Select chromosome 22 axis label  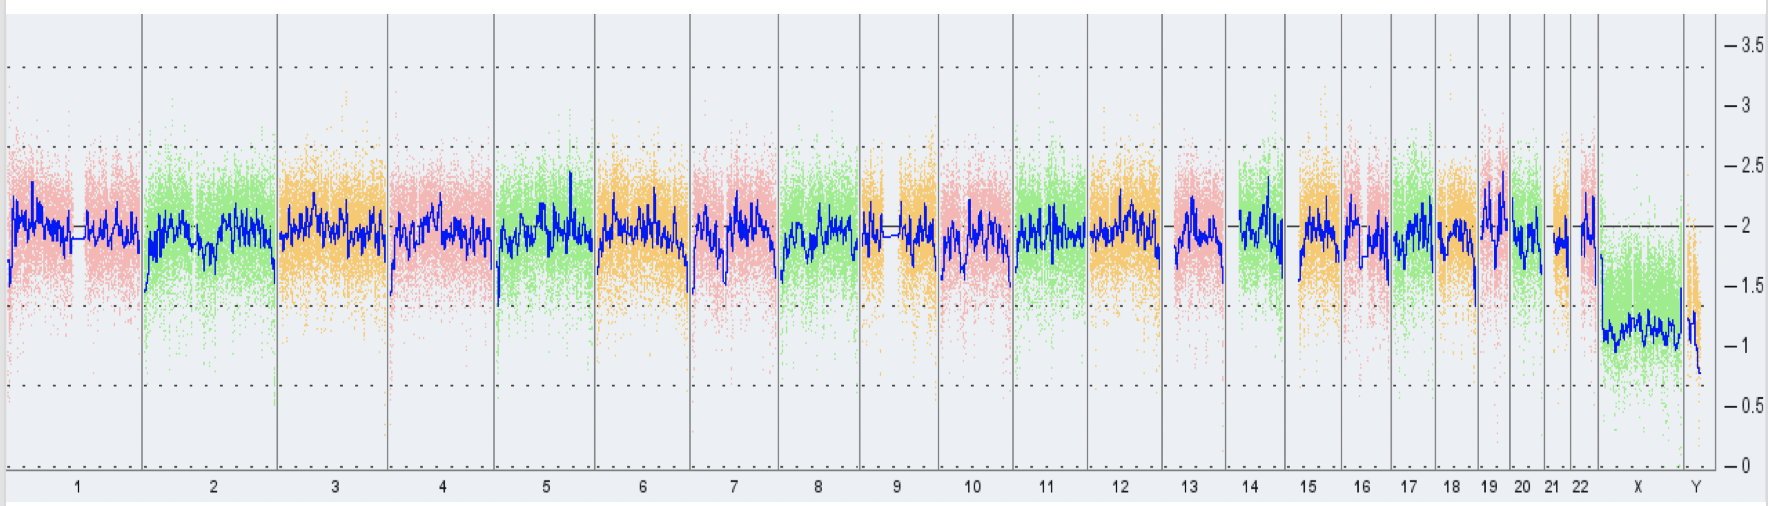1580,487
